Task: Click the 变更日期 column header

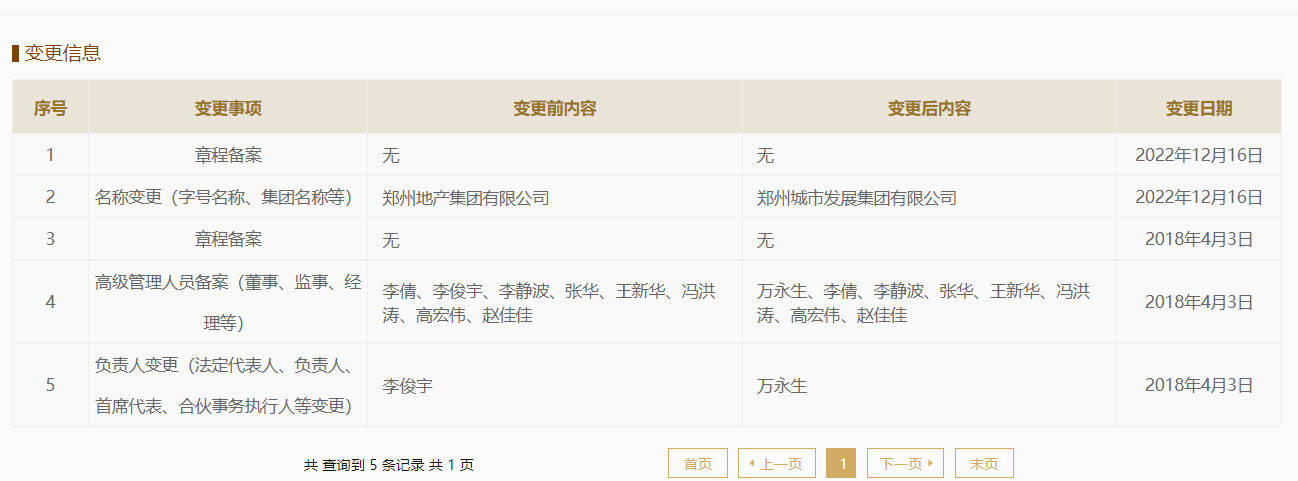Action: tap(1199, 108)
